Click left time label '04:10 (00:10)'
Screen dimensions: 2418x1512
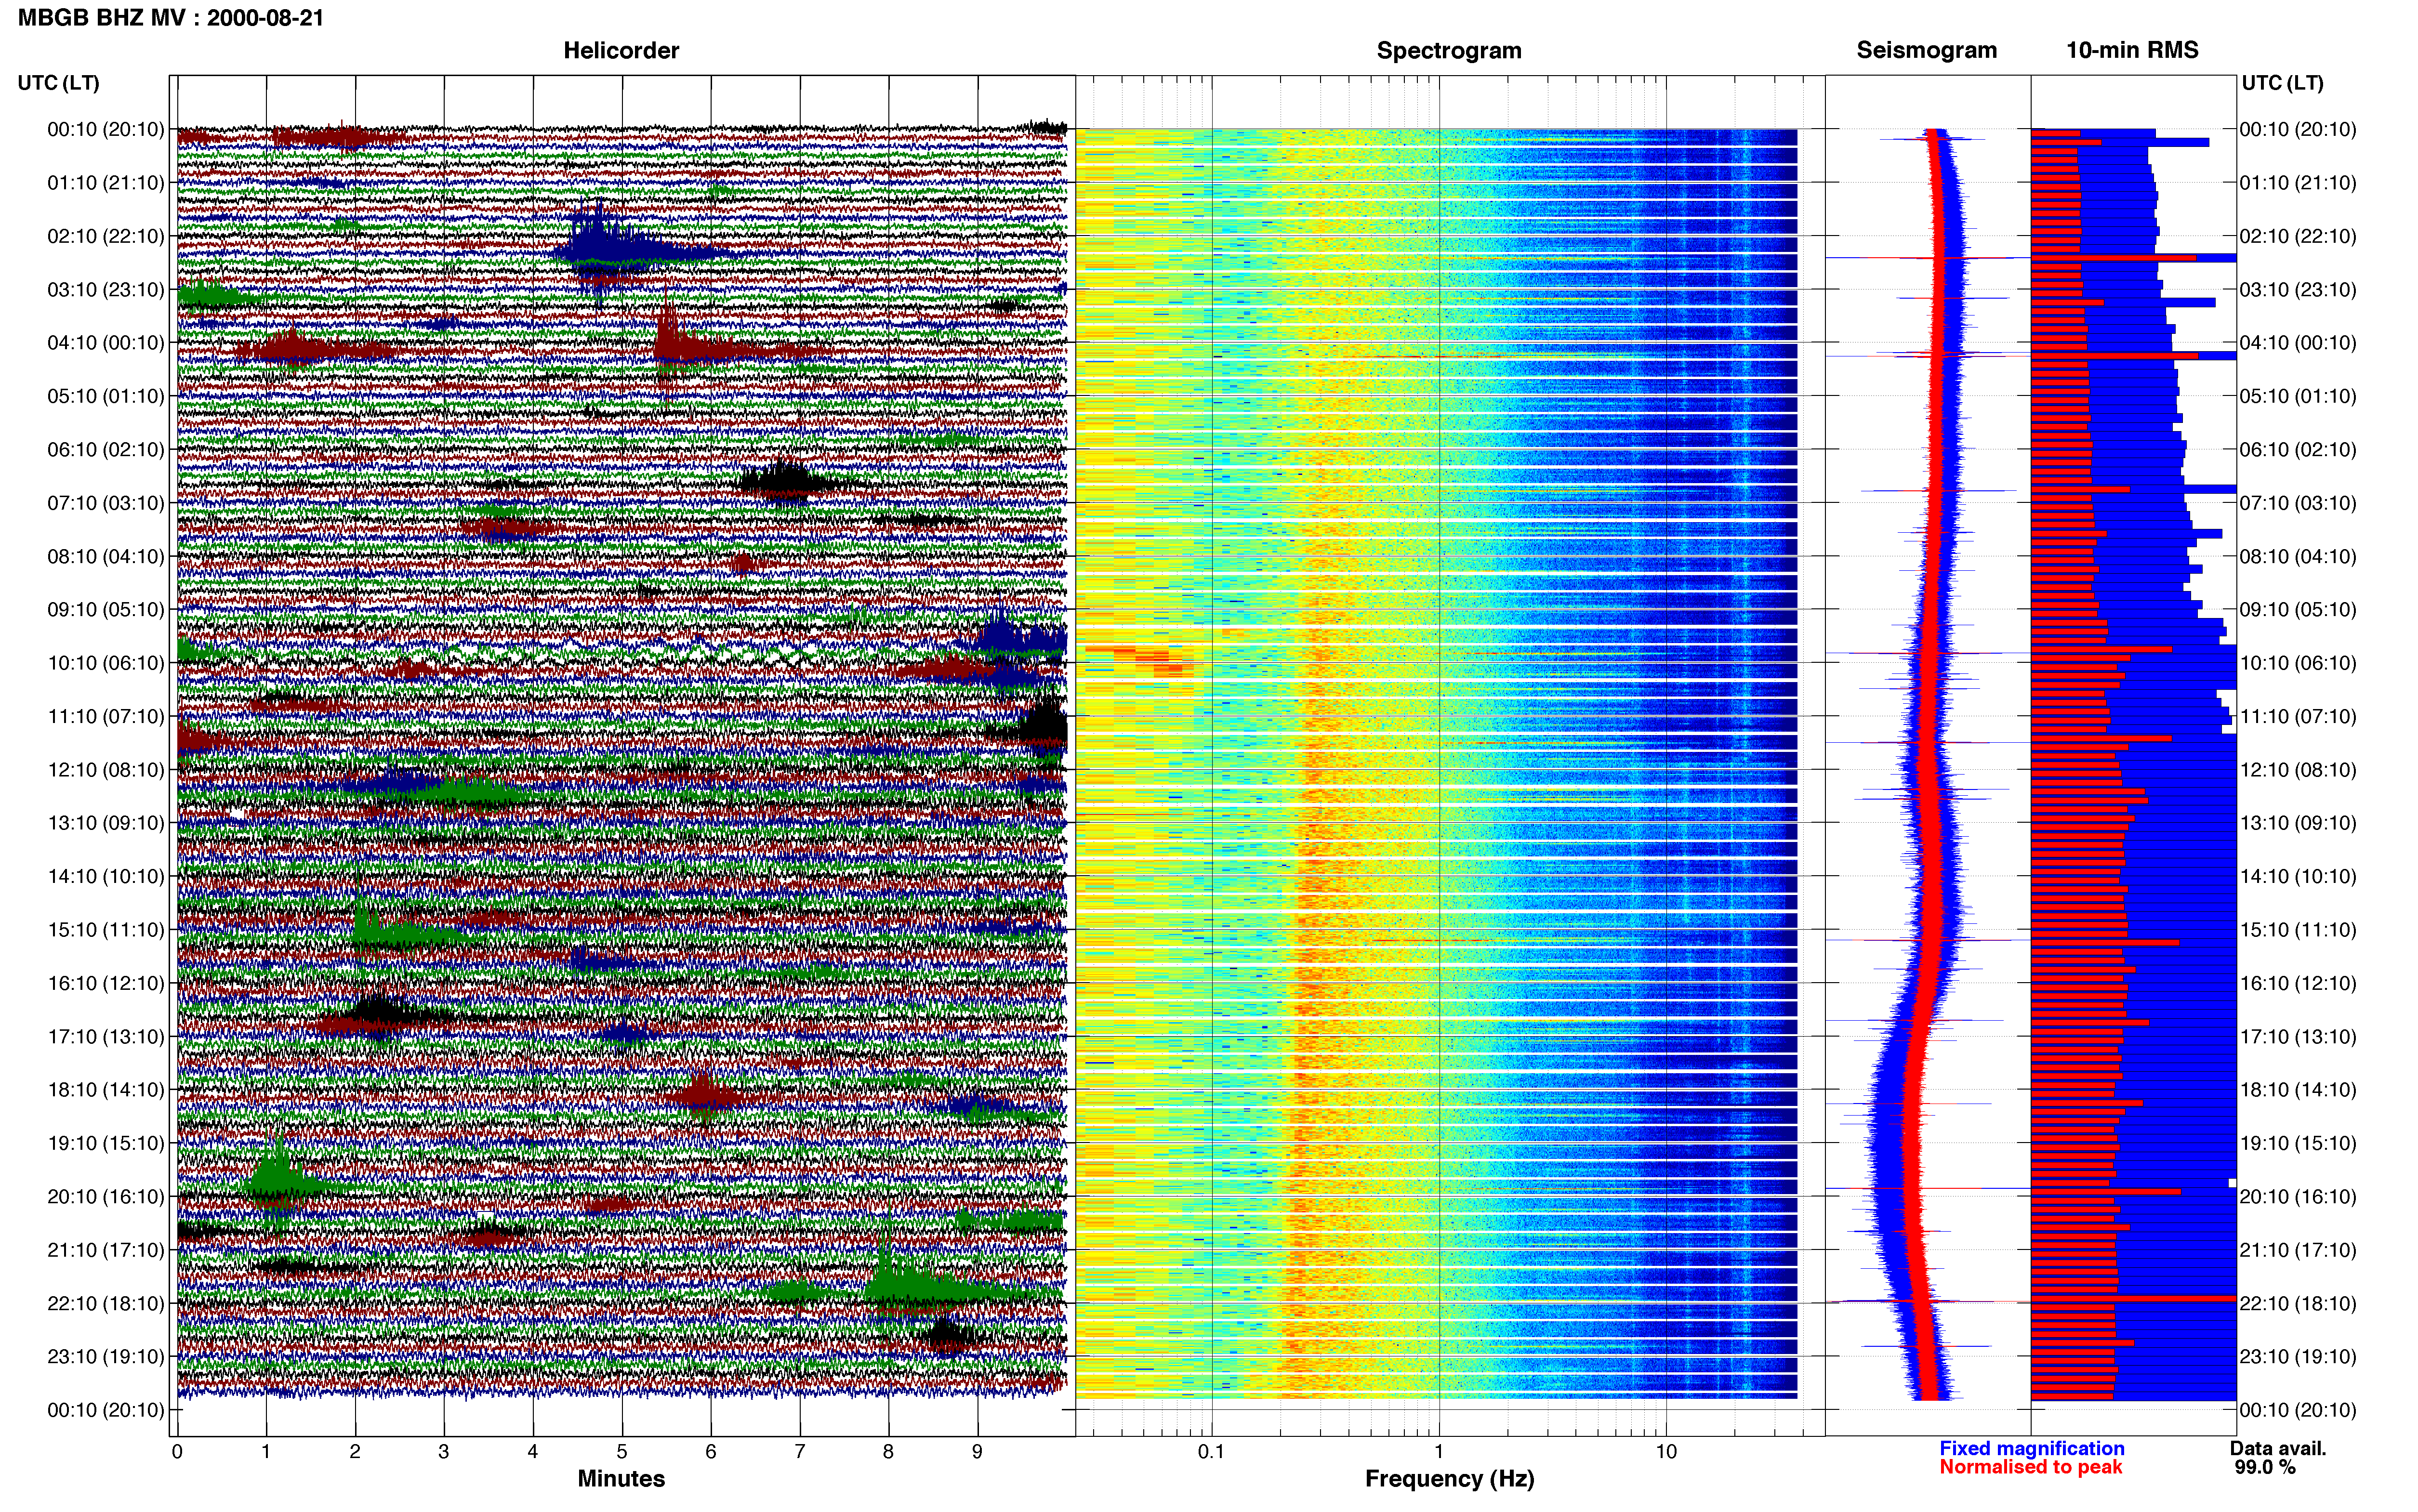pos(106,343)
